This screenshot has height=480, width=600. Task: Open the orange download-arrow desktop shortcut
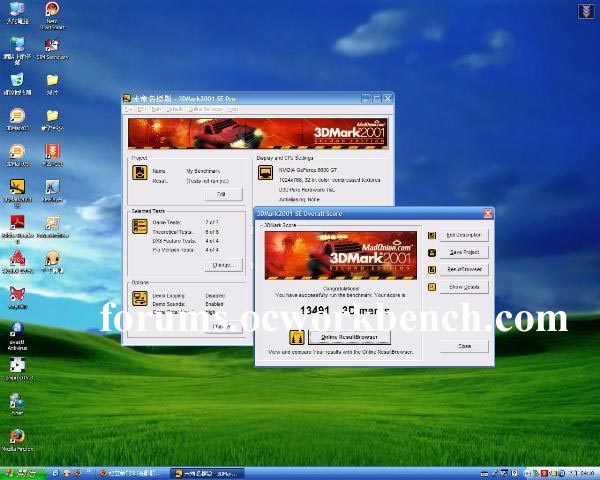[x=52, y=155]
